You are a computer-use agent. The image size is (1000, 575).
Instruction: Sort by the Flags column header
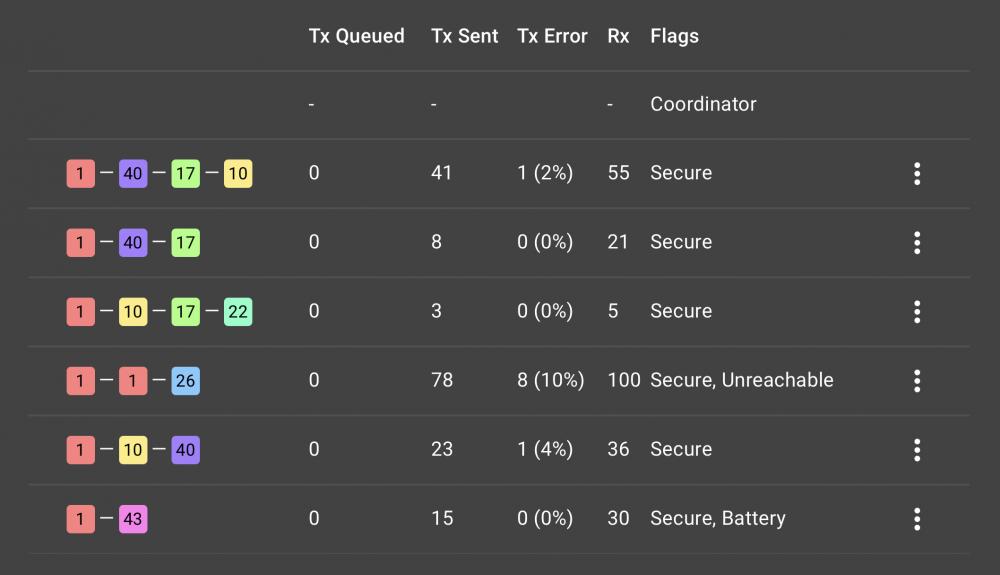click(674, 36)
